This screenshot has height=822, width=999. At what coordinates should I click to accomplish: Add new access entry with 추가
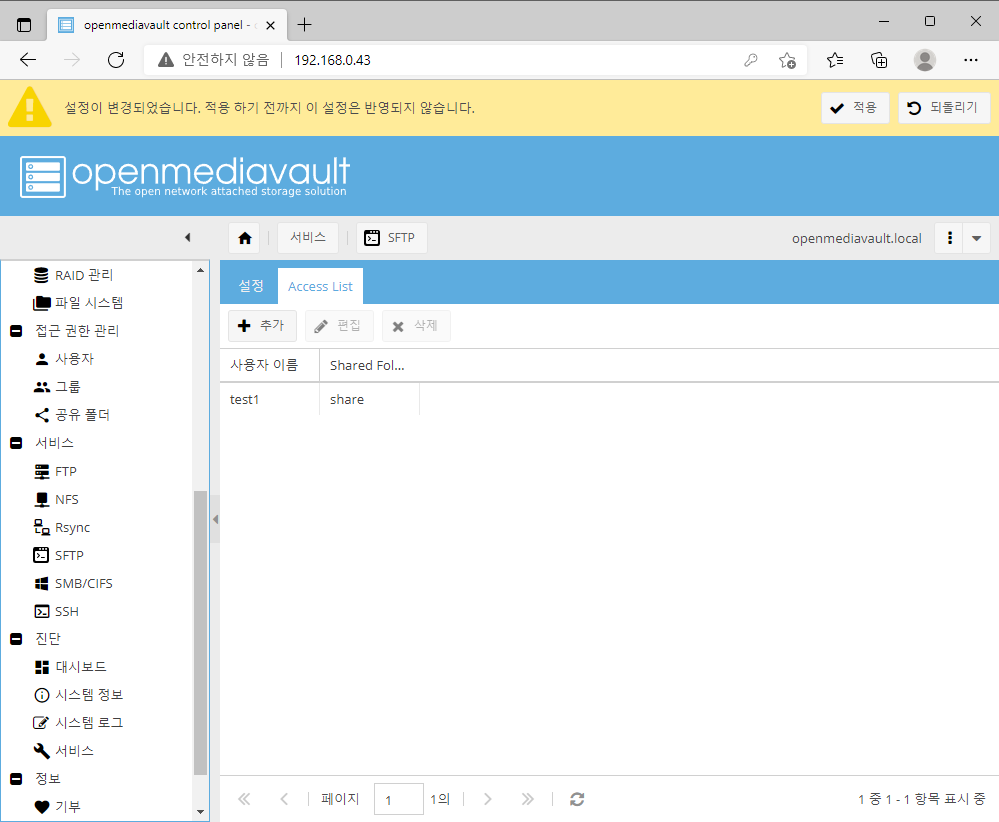click(x=262, y=326)
